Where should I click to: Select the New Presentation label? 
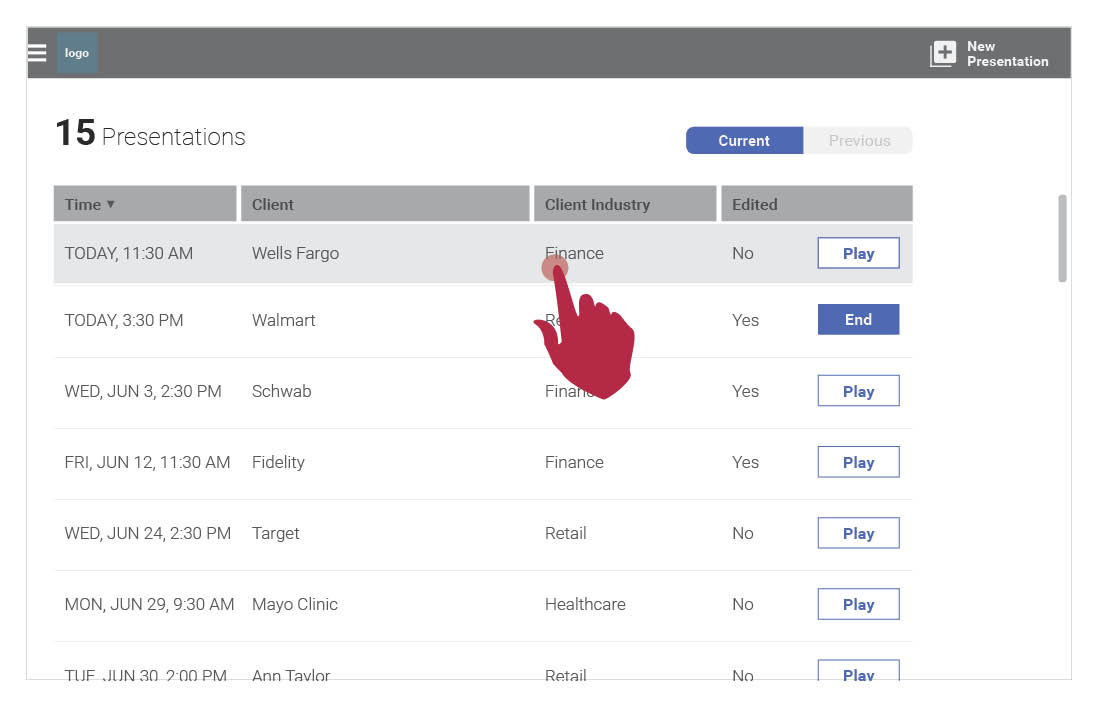pos(1007,53)
